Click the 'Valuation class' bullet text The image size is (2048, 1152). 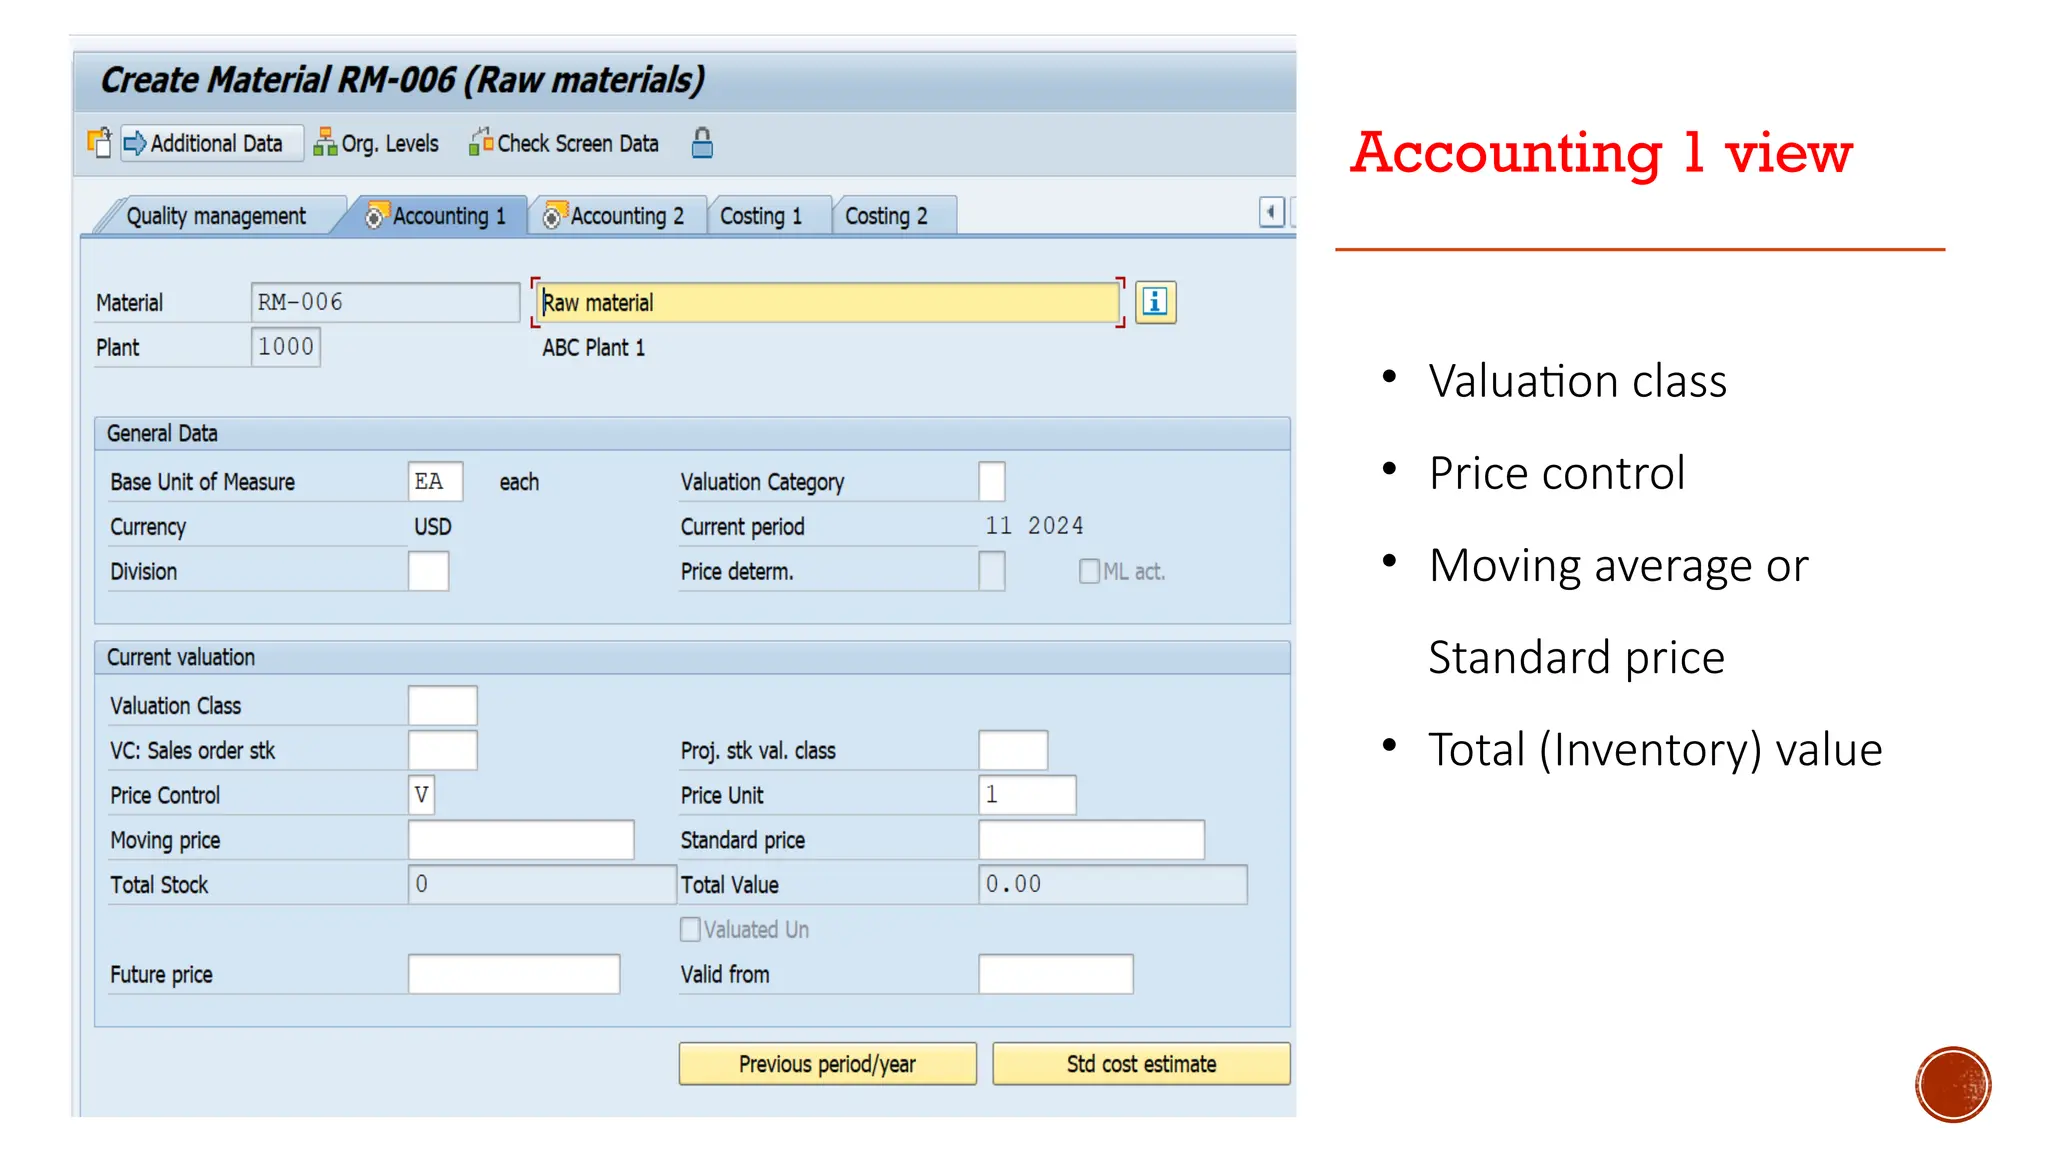coord(1578,381)
